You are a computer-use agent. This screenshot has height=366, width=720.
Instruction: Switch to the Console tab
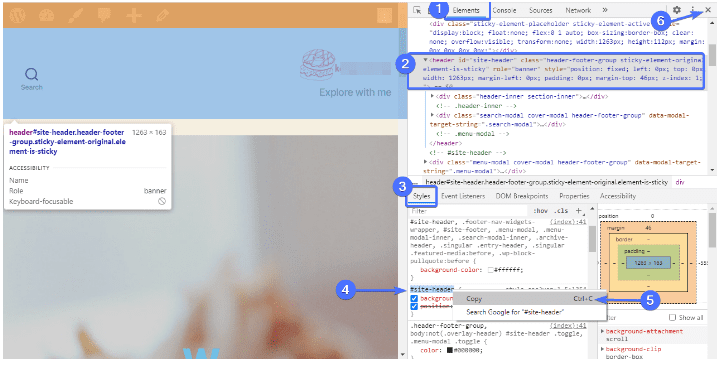[504, 10]
